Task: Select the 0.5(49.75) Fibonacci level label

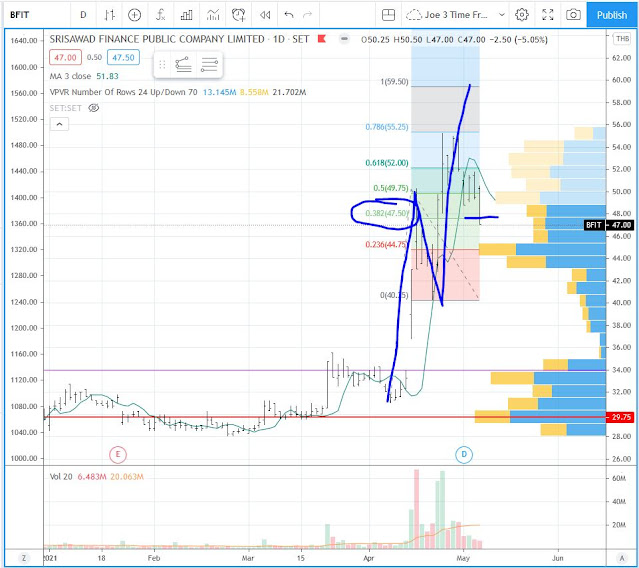Action: click(x=390, y=188)
